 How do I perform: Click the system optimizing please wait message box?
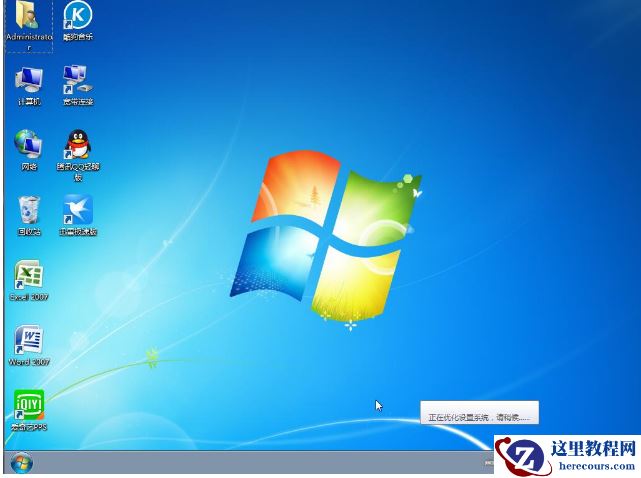click(x=479, y=413)
